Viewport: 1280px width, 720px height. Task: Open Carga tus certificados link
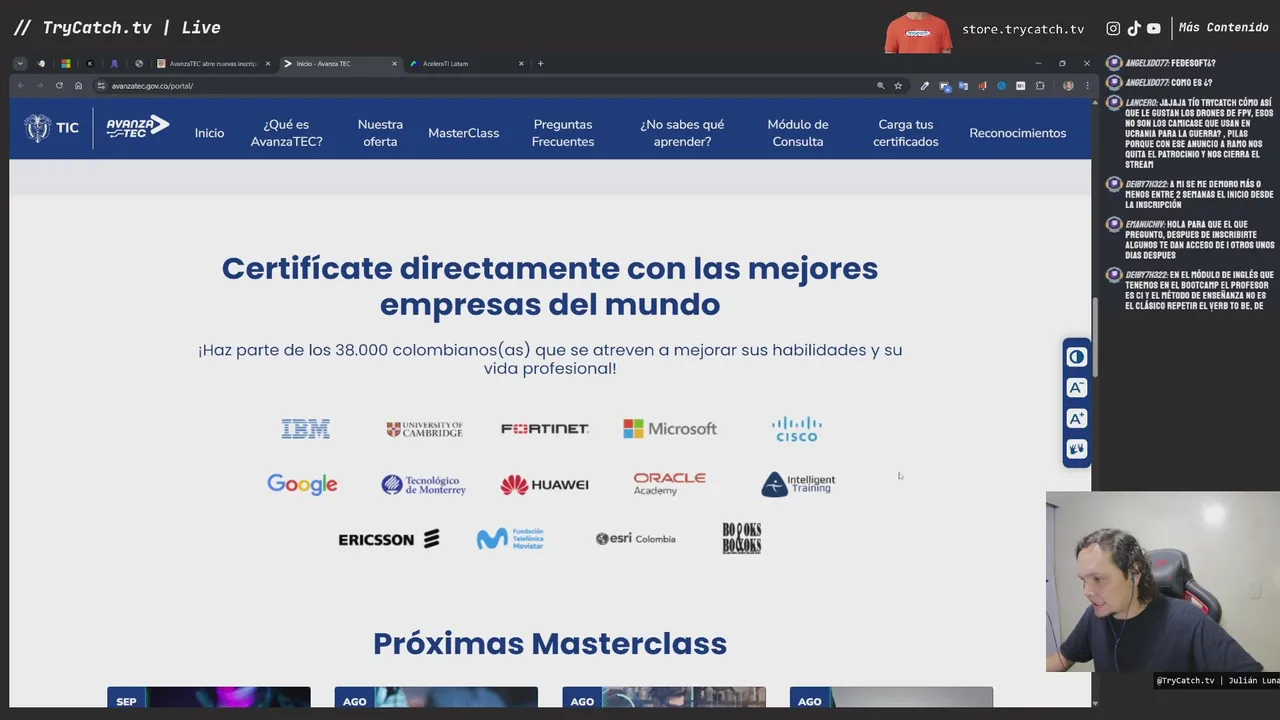pos(906,133)
